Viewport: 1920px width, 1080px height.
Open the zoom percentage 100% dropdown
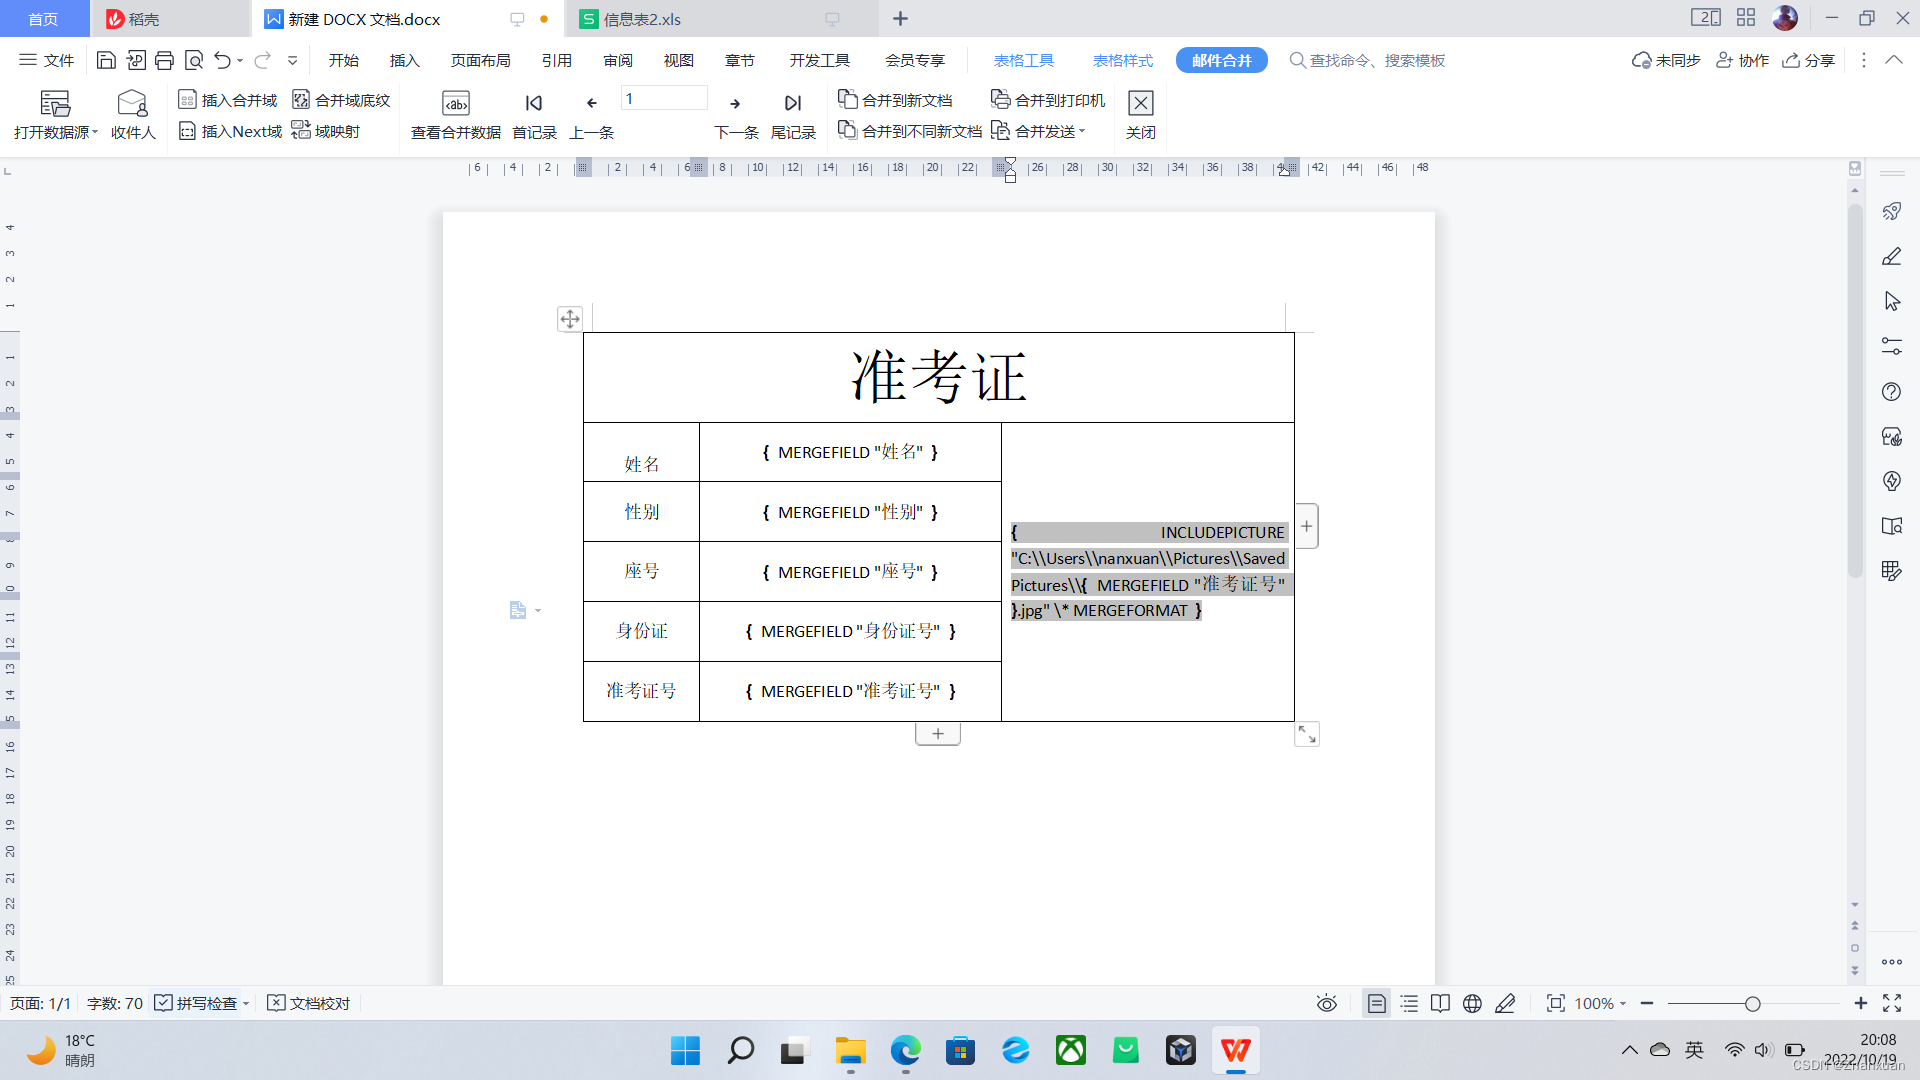click(x=1600, y=1003)
